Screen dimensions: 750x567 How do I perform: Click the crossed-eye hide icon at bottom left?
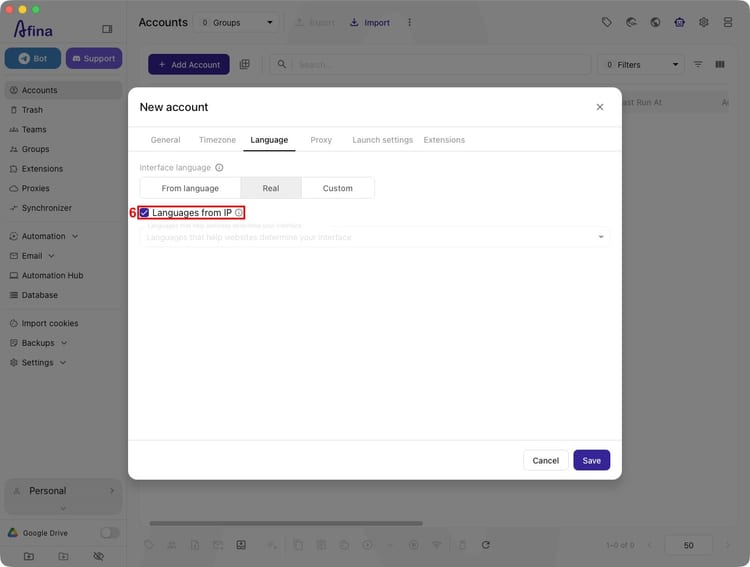point(99,556)
